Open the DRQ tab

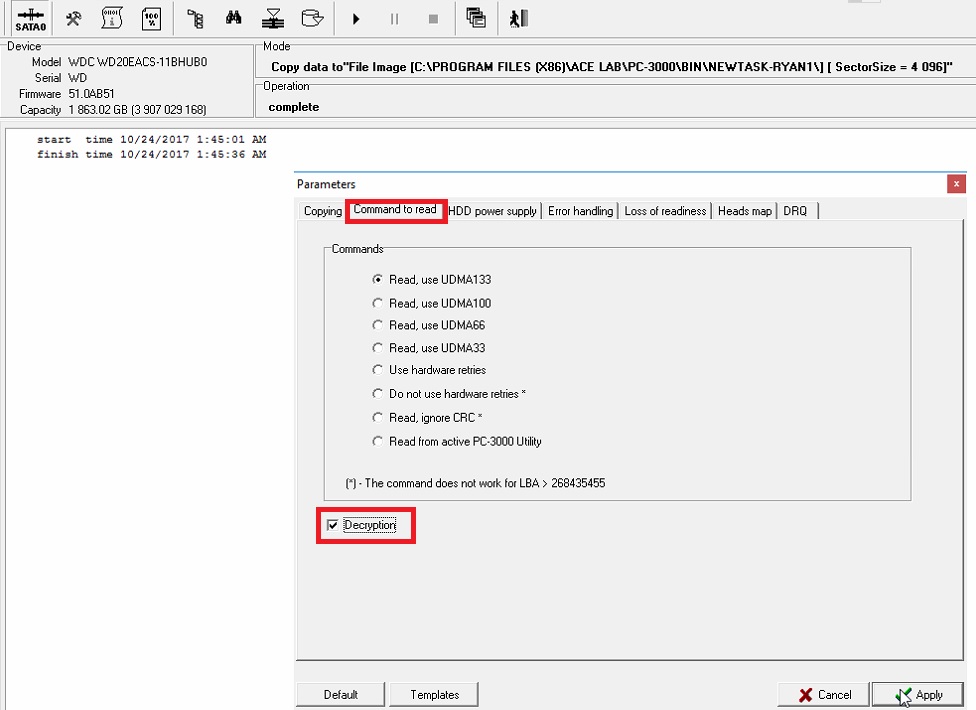coord(795,211)
